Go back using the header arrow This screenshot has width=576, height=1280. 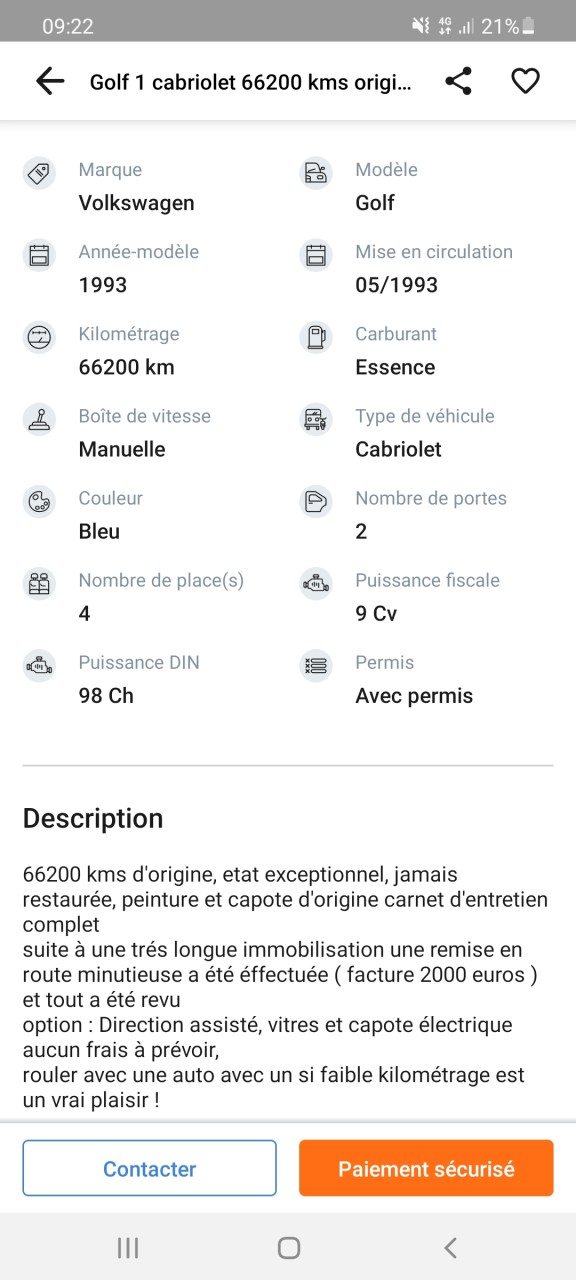pyautogui.click(x=50, y=82)
